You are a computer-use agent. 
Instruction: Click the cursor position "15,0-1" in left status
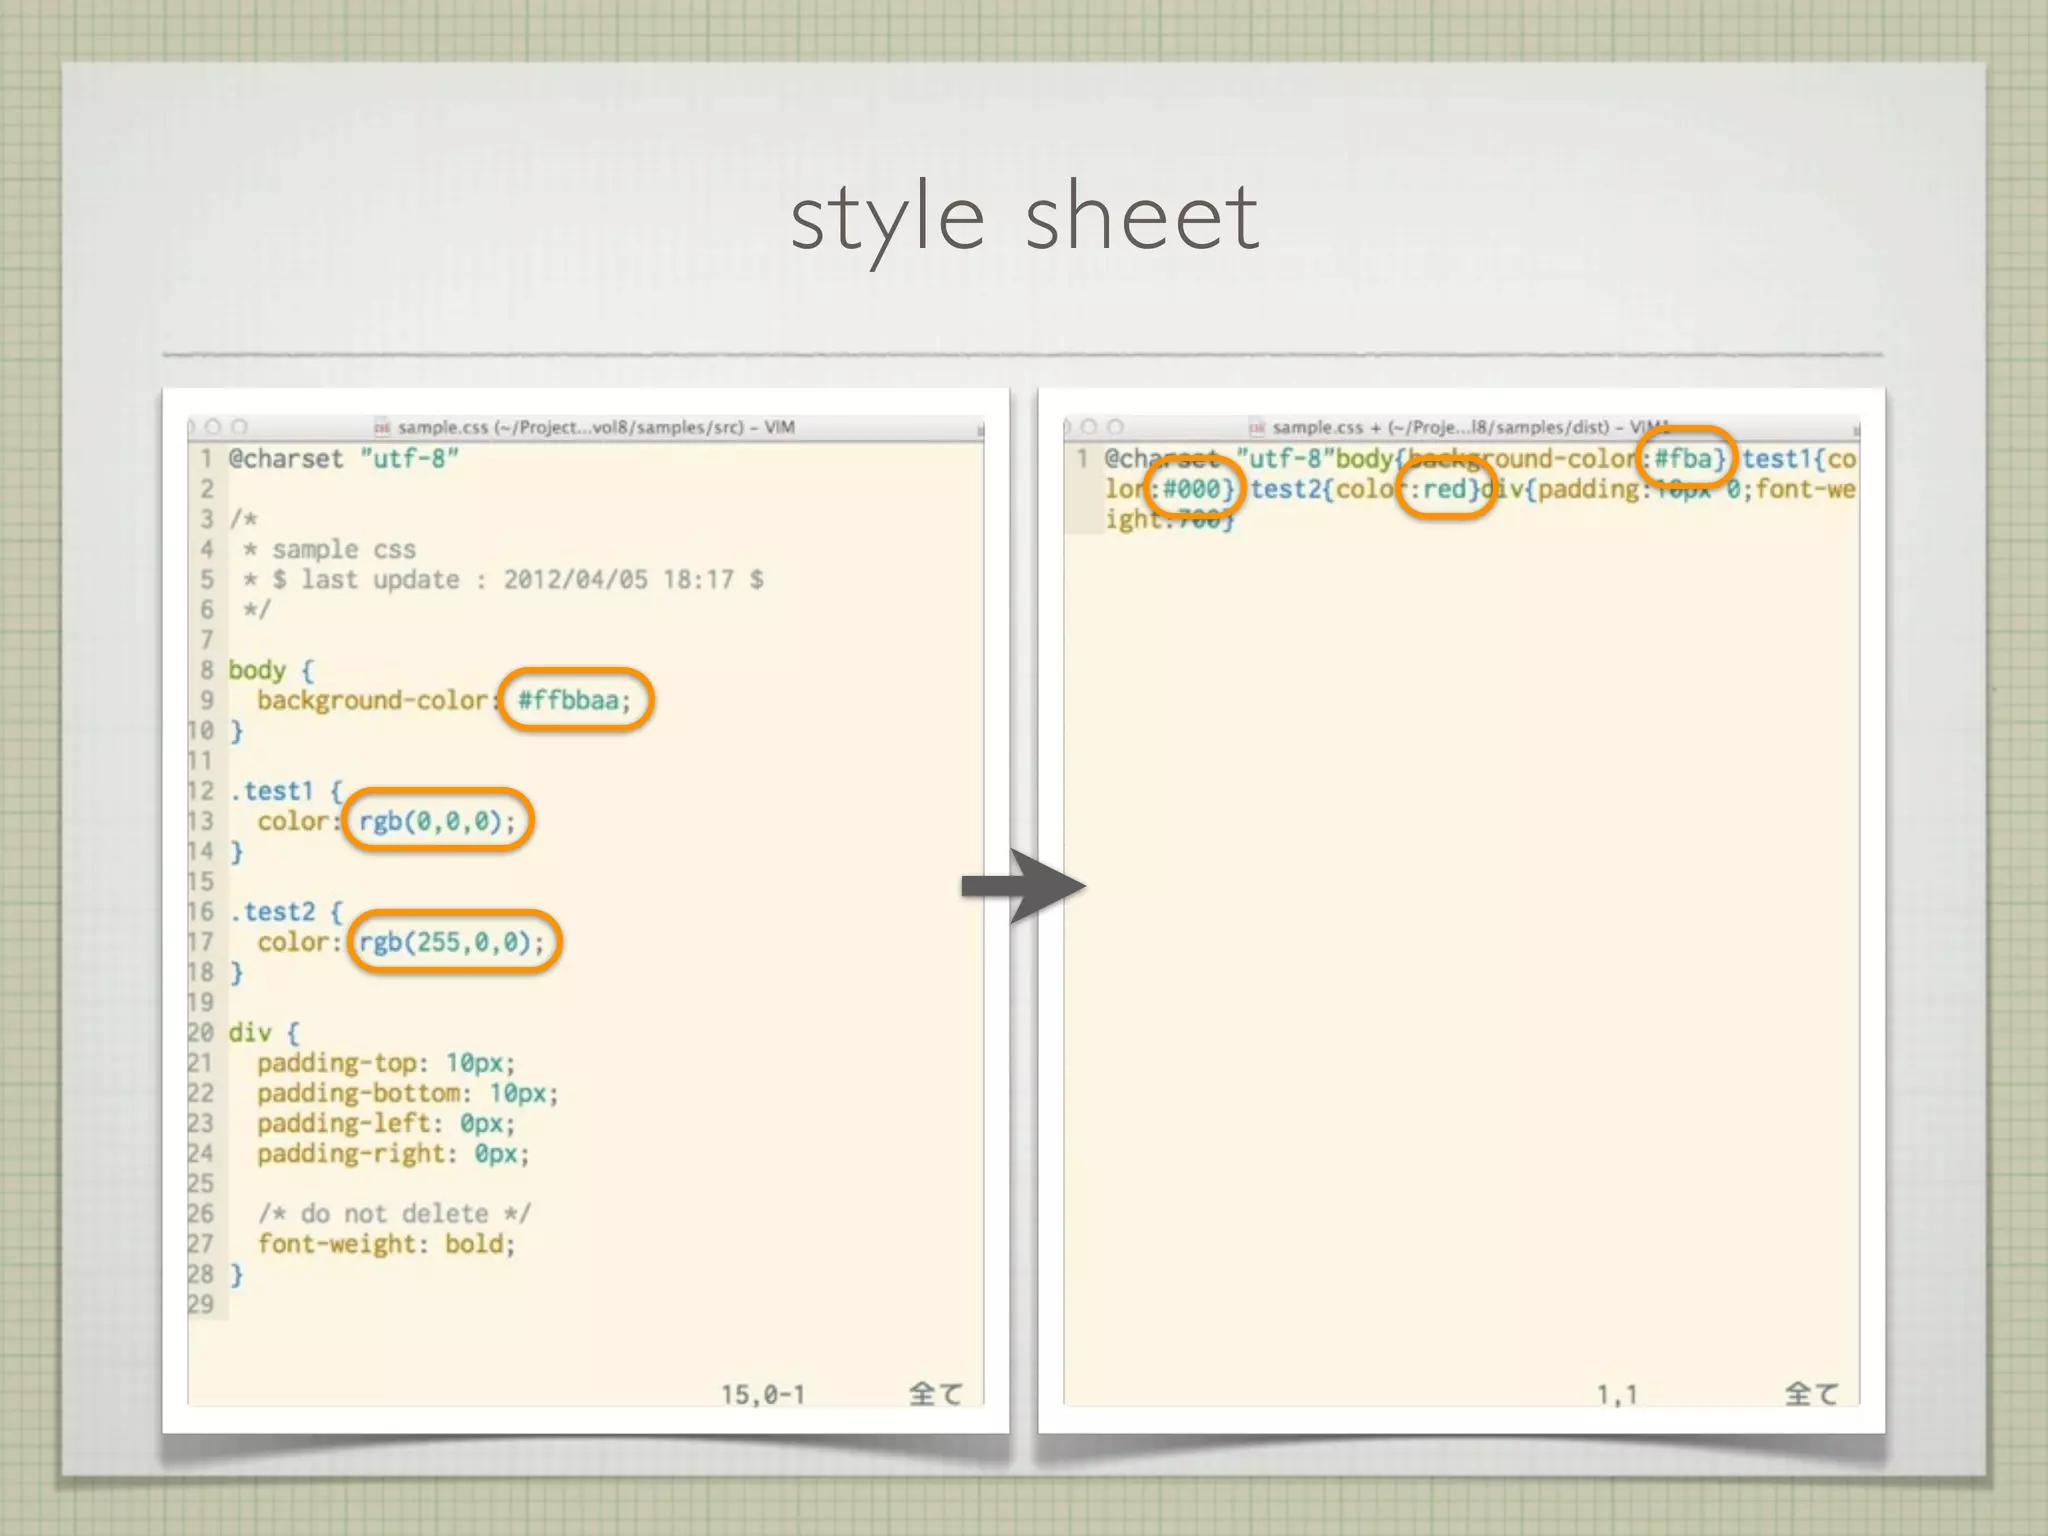coord(763,1394)
